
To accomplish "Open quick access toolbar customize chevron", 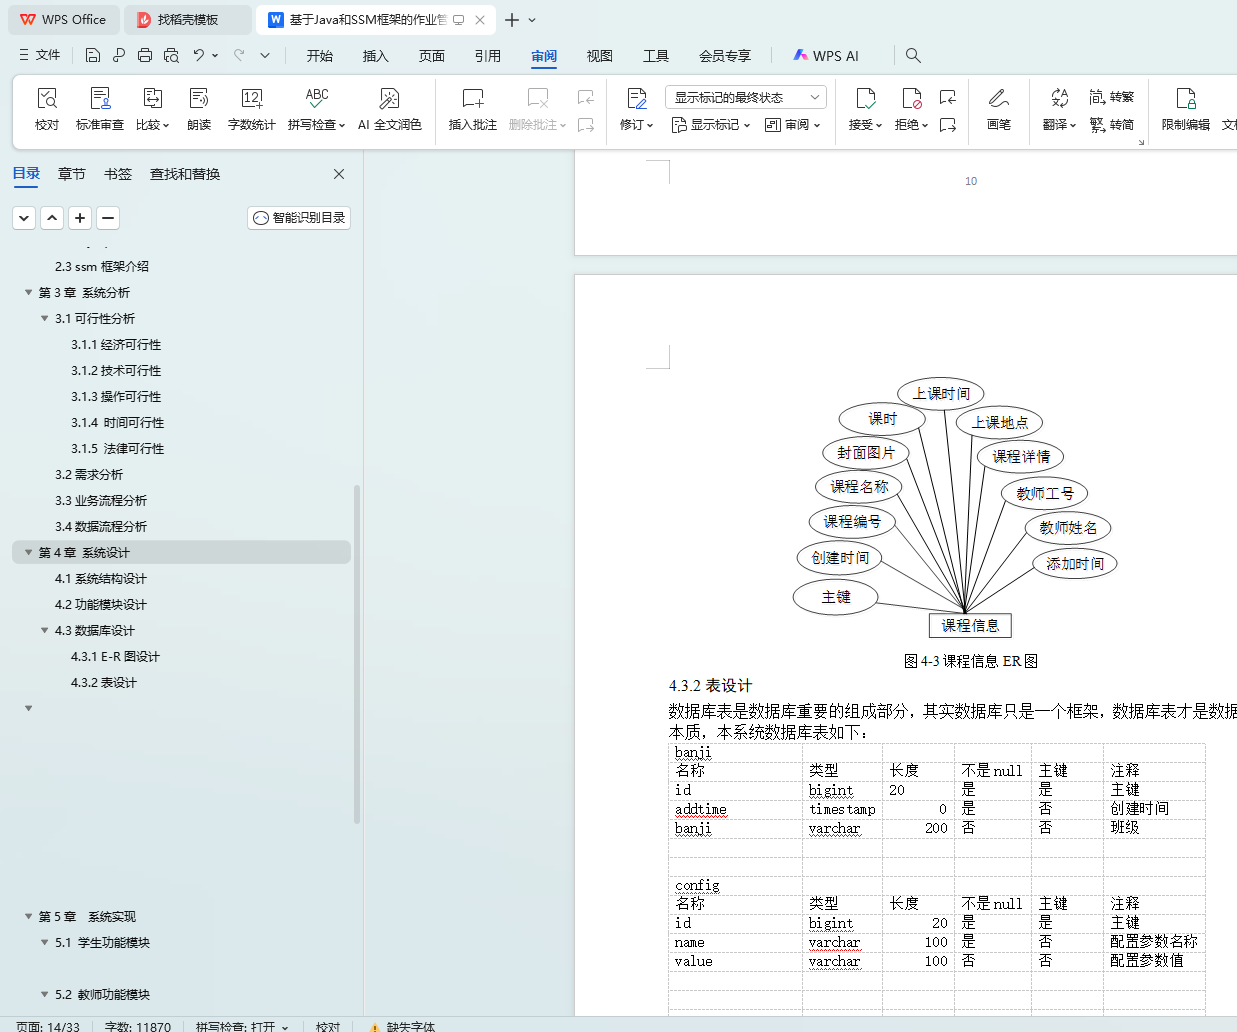I will pyautogui.click(x=265, y=55).
